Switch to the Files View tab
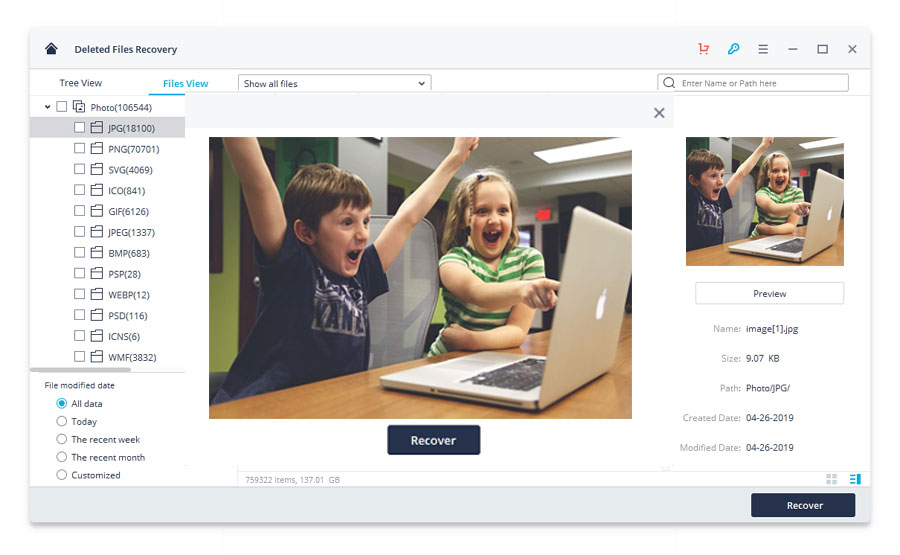The image size is (900, 555). [x=185, y=84]
